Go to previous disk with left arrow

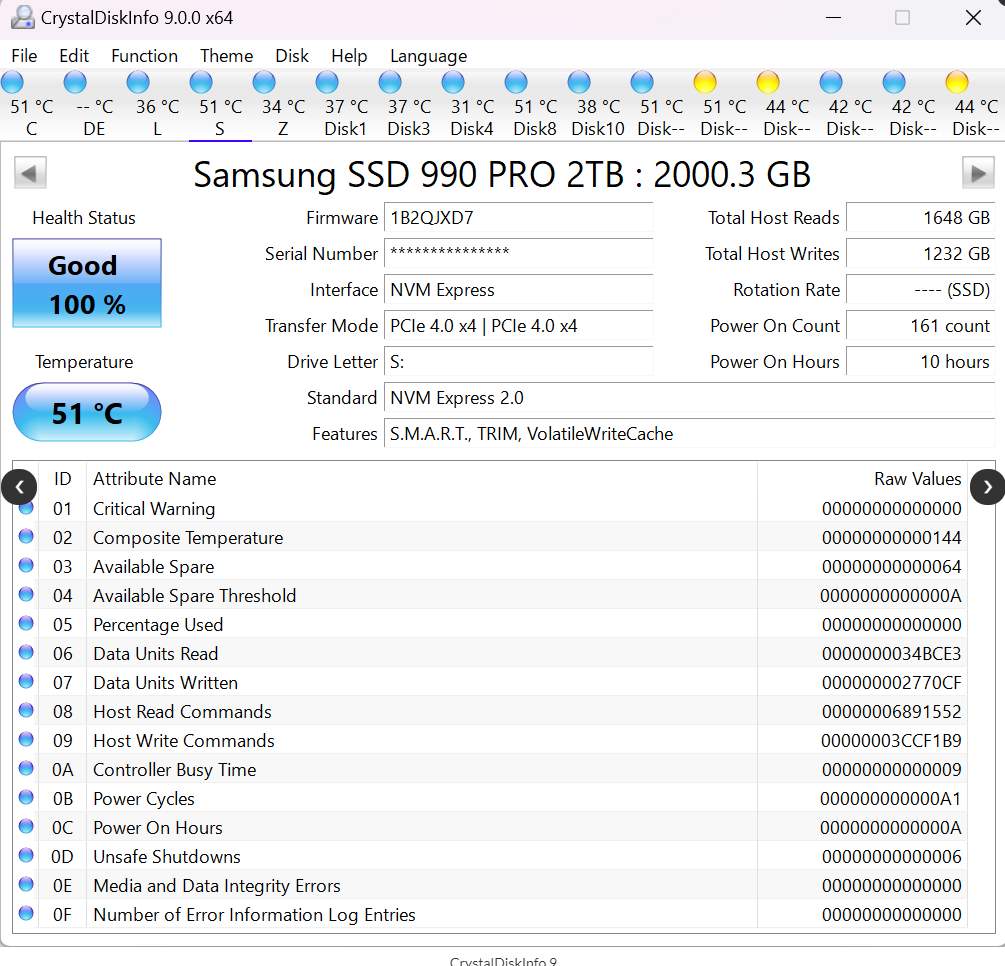(x=30, y=173)
